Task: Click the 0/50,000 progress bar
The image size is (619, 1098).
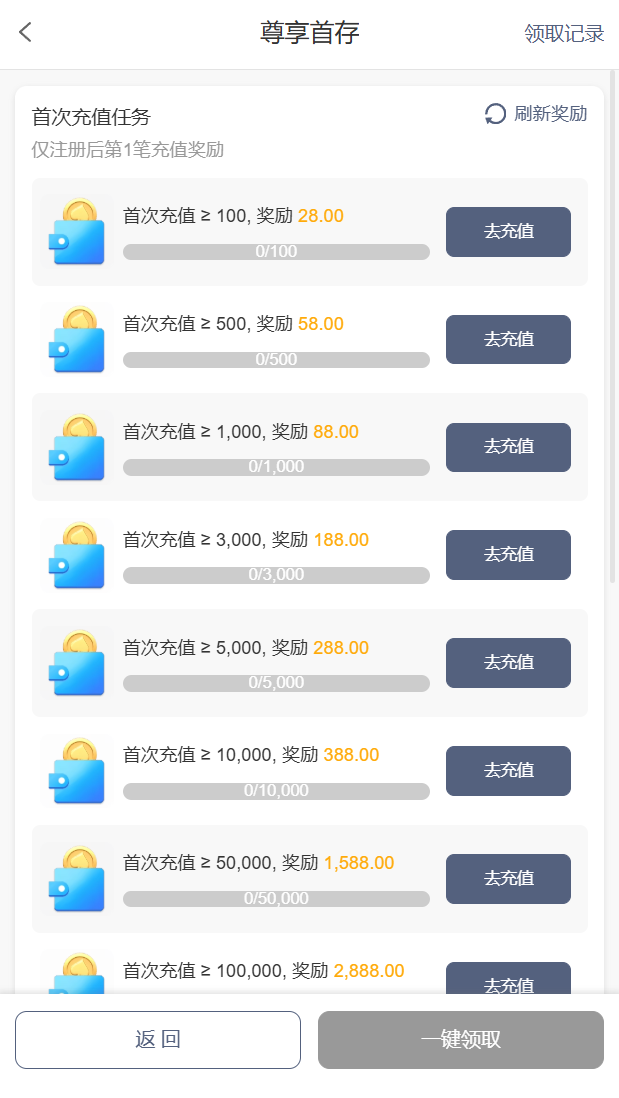Action: click(x=276, y=899)
